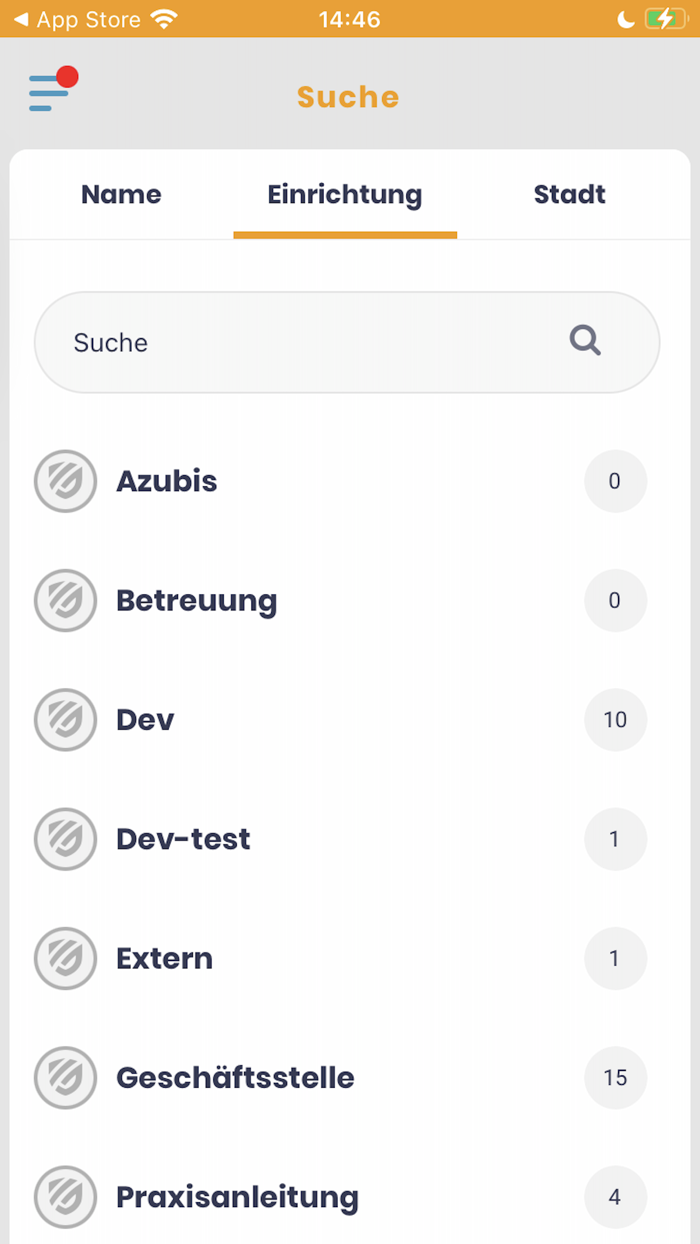Tap the shield icon beside Praxisanleitung

[x=66, y=1197]
